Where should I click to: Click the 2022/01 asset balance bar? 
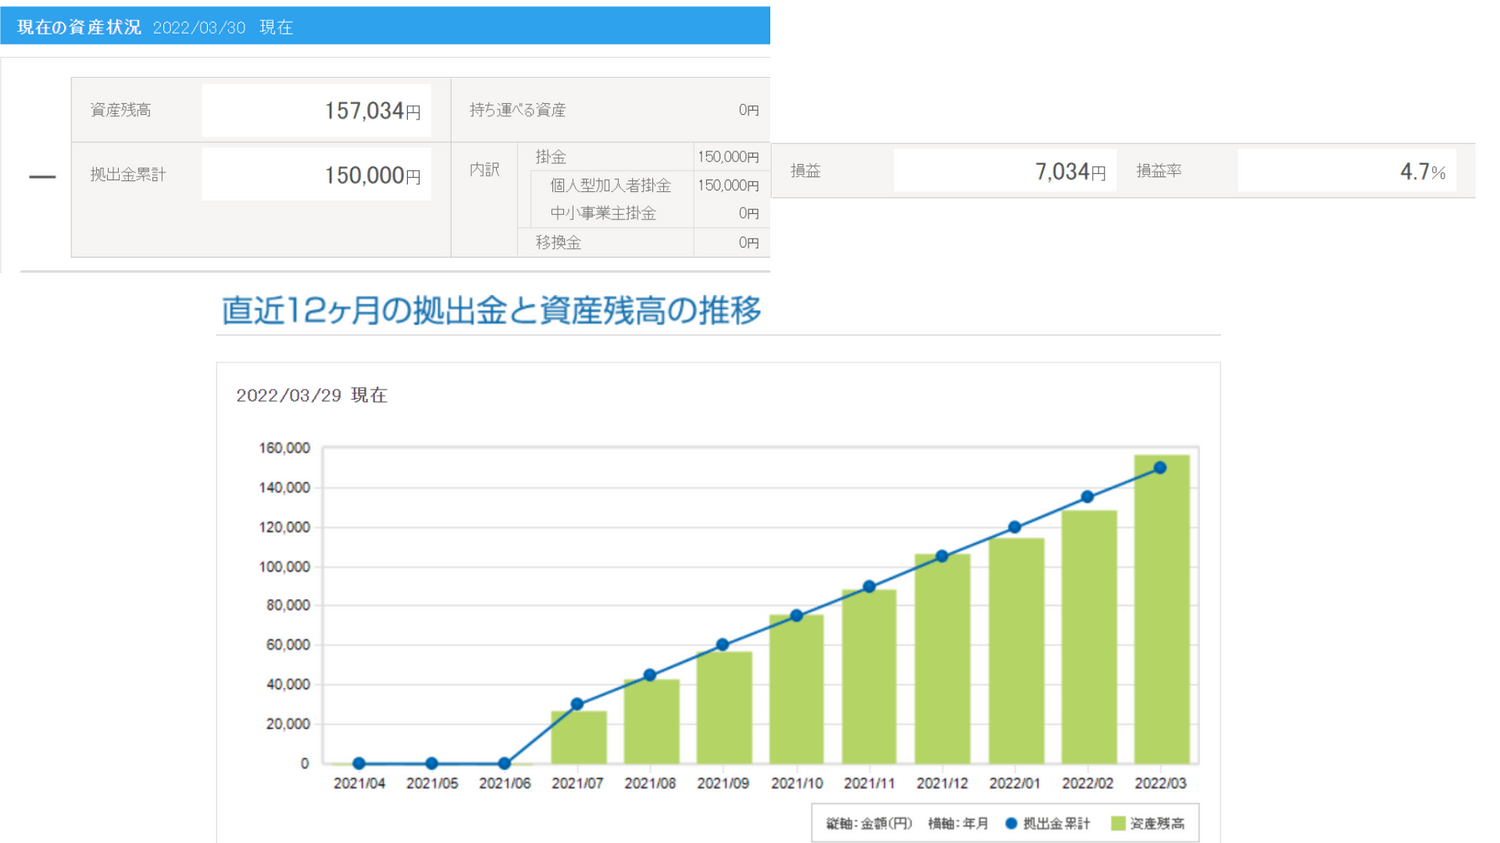[x=1016, y=651]
